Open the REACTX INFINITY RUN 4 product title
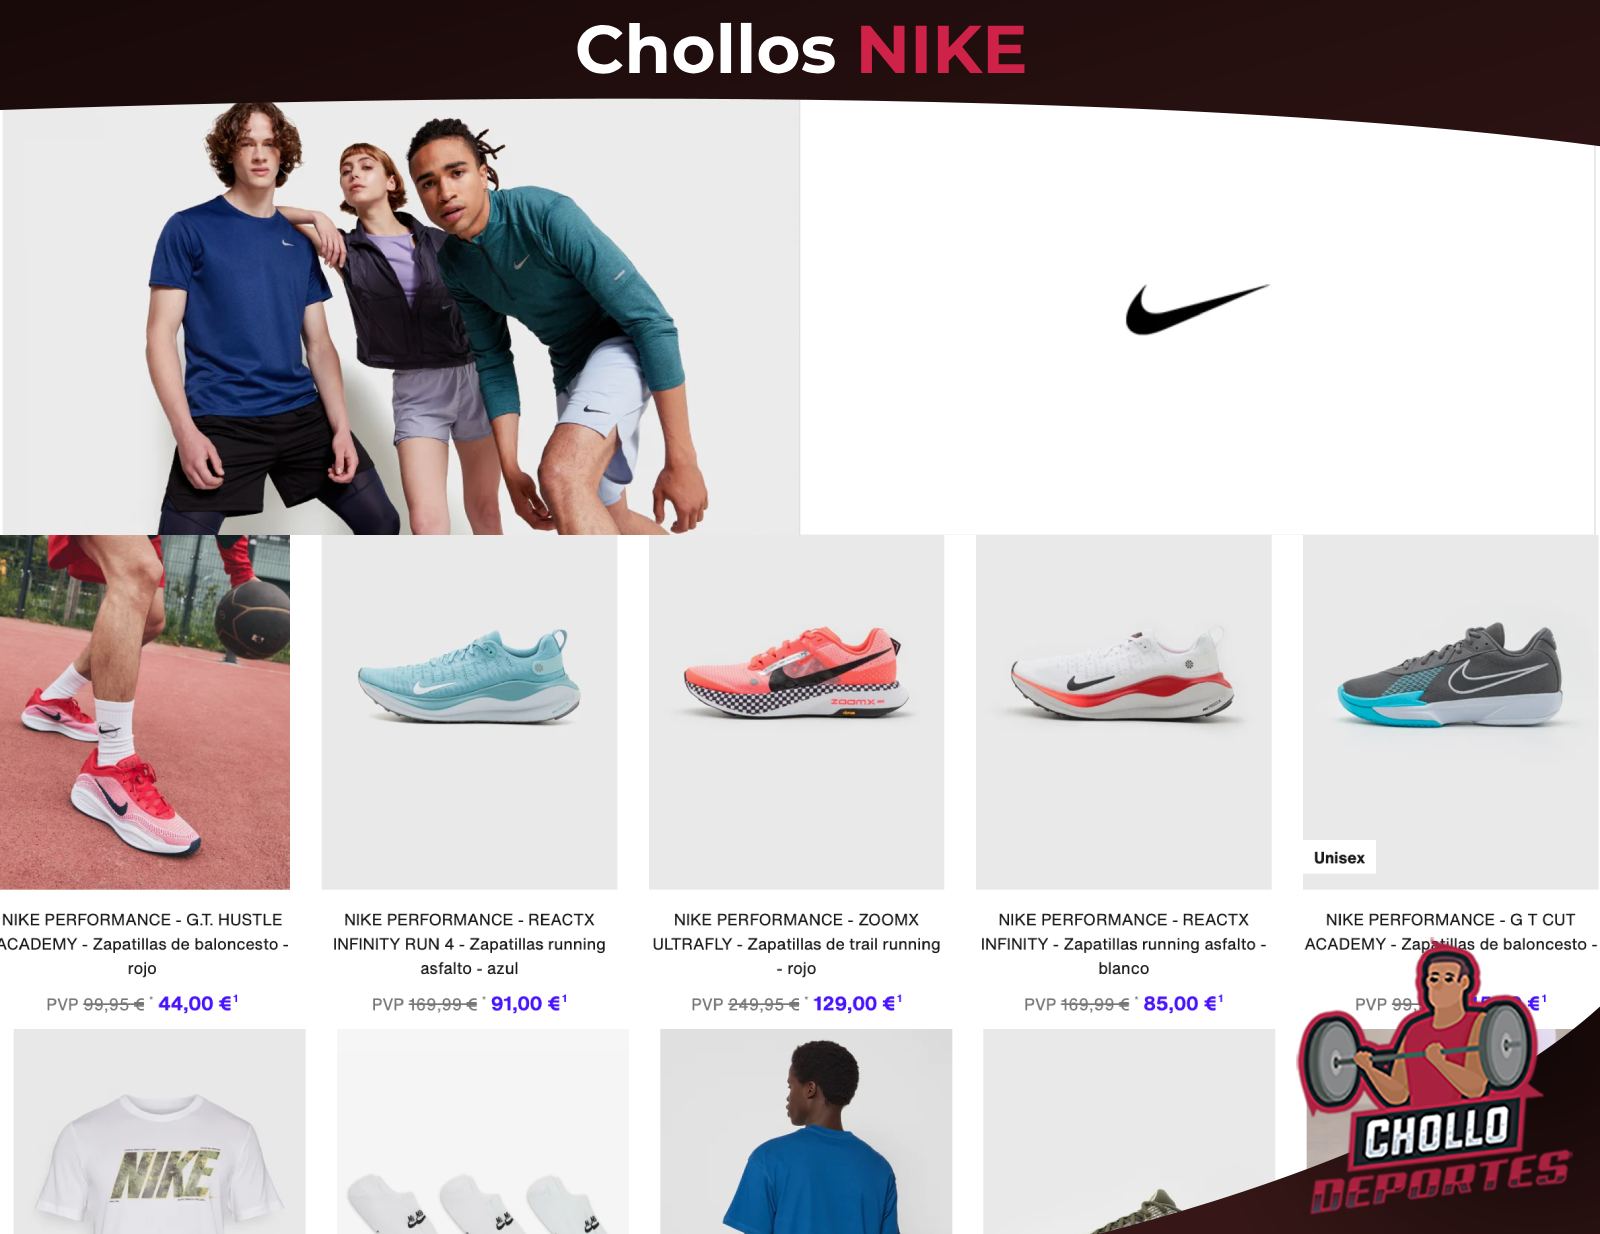 469,944
